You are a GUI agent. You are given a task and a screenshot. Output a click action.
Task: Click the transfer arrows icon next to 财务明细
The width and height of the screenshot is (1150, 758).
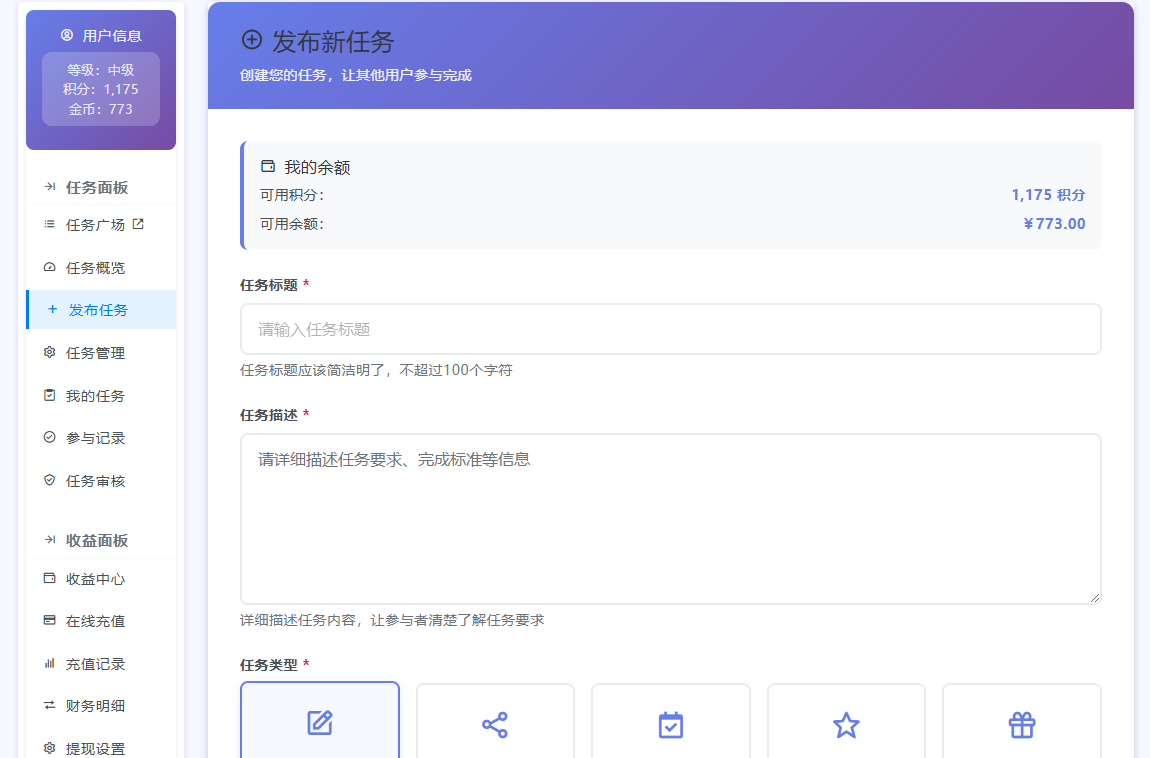click(48, 704)
